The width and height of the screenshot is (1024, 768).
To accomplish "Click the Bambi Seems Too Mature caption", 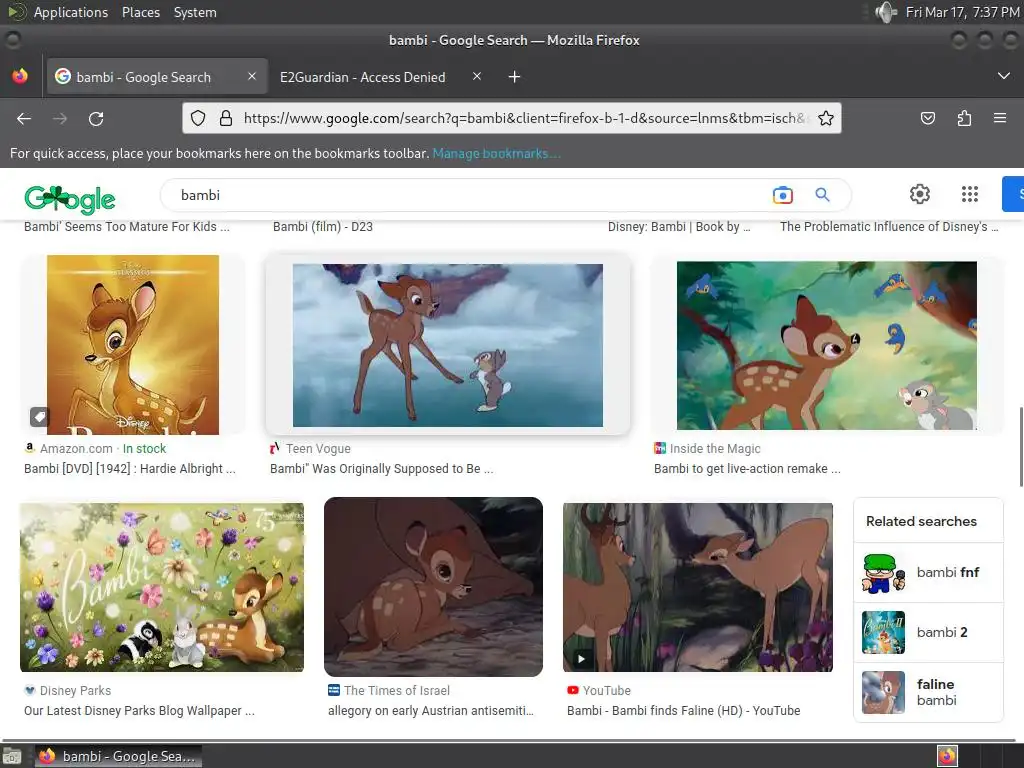I will pyautogui.click(x=127, y=227).
